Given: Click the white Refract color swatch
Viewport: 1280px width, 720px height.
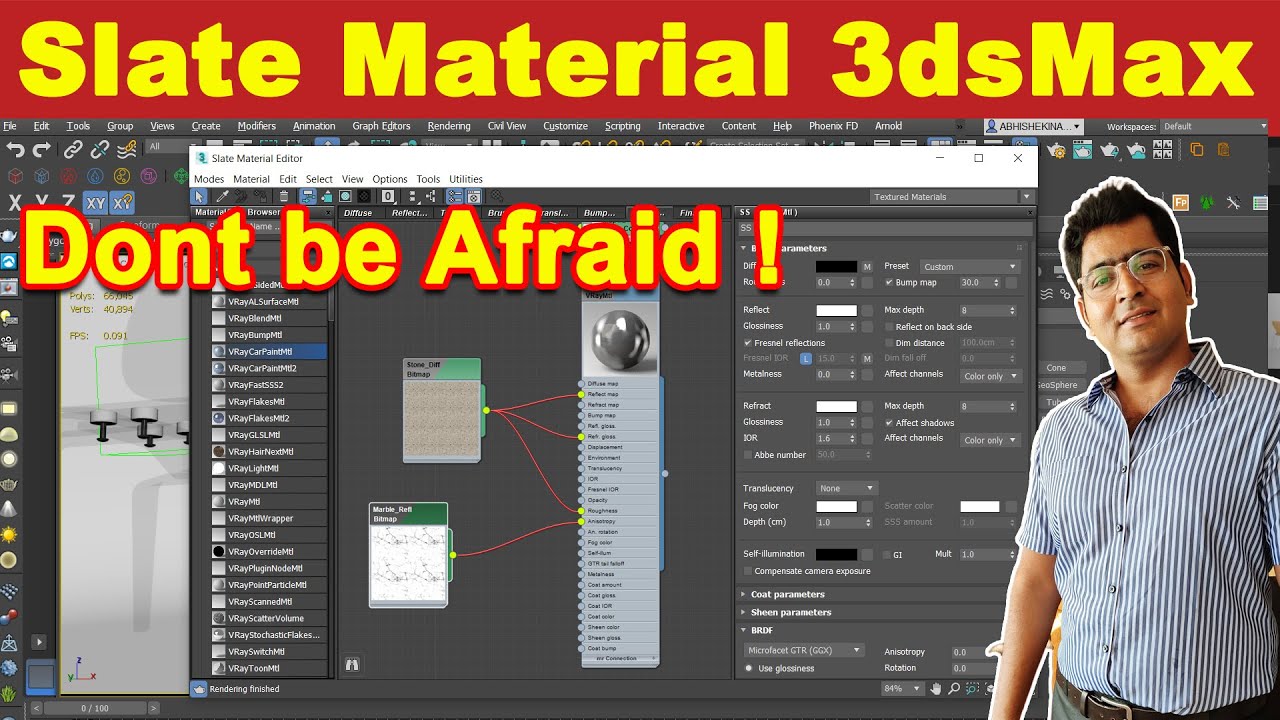Looking at the screenshot, I should point(836,407).
